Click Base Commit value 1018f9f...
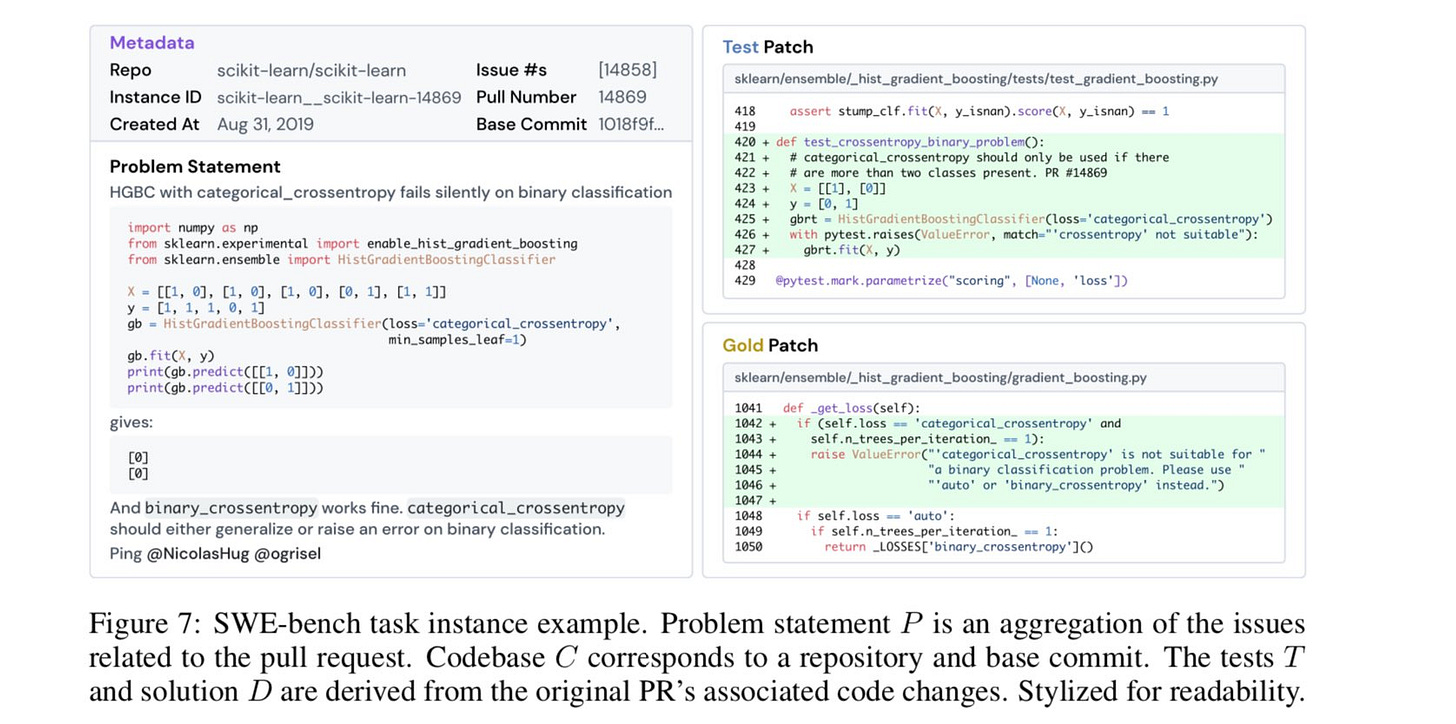Image resolution: width=1456 pixels, height=724 pixels. [x=630, y=124]
